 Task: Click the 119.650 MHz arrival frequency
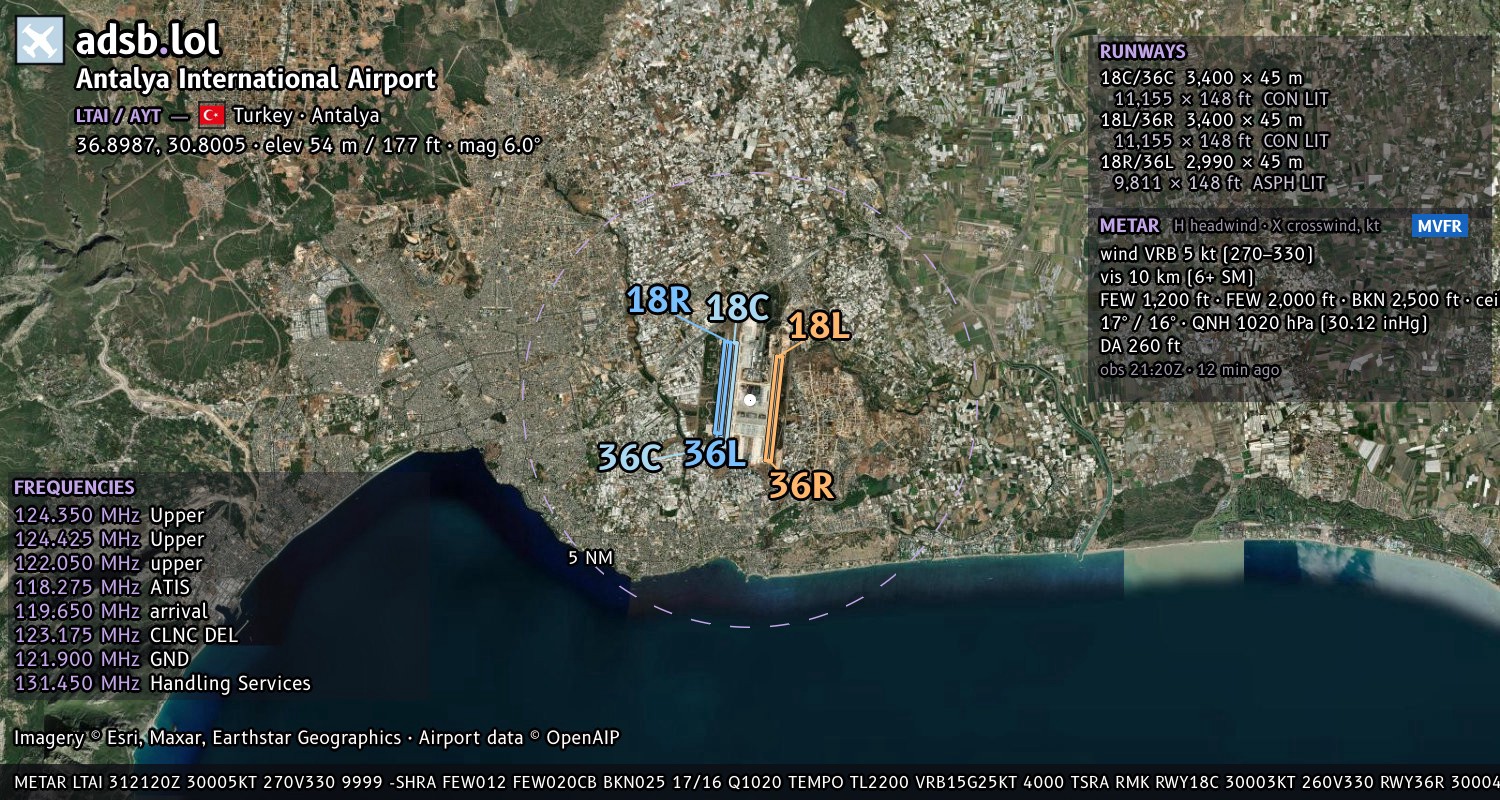[x=111, y=611]
